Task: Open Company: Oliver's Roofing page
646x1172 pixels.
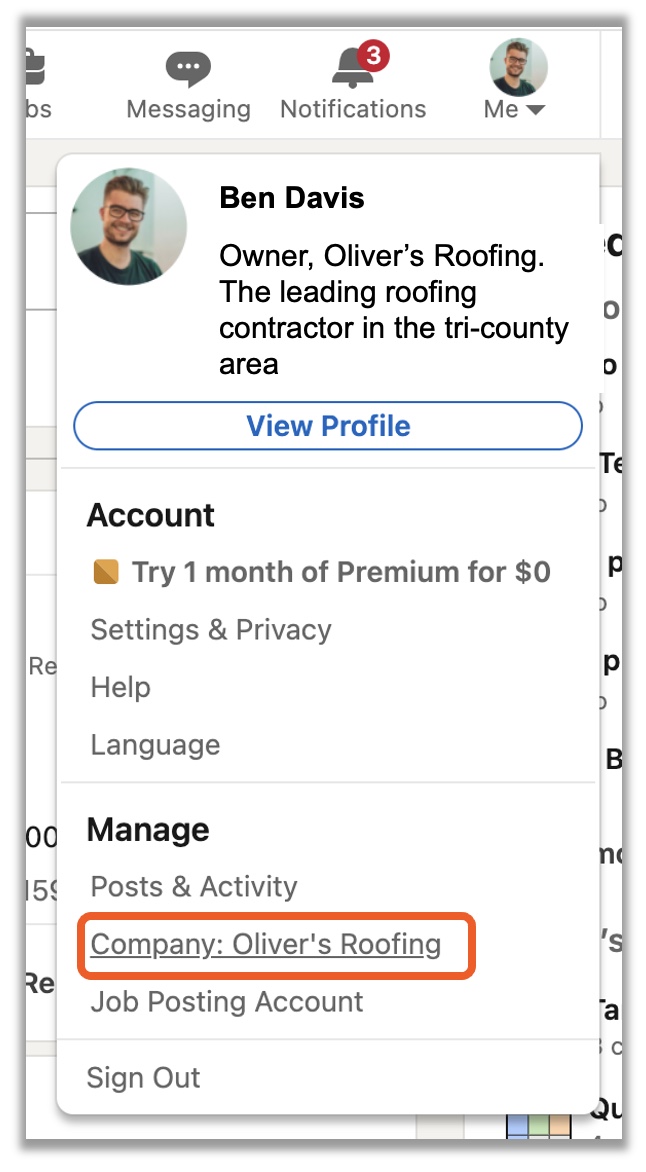Action: 265,944
